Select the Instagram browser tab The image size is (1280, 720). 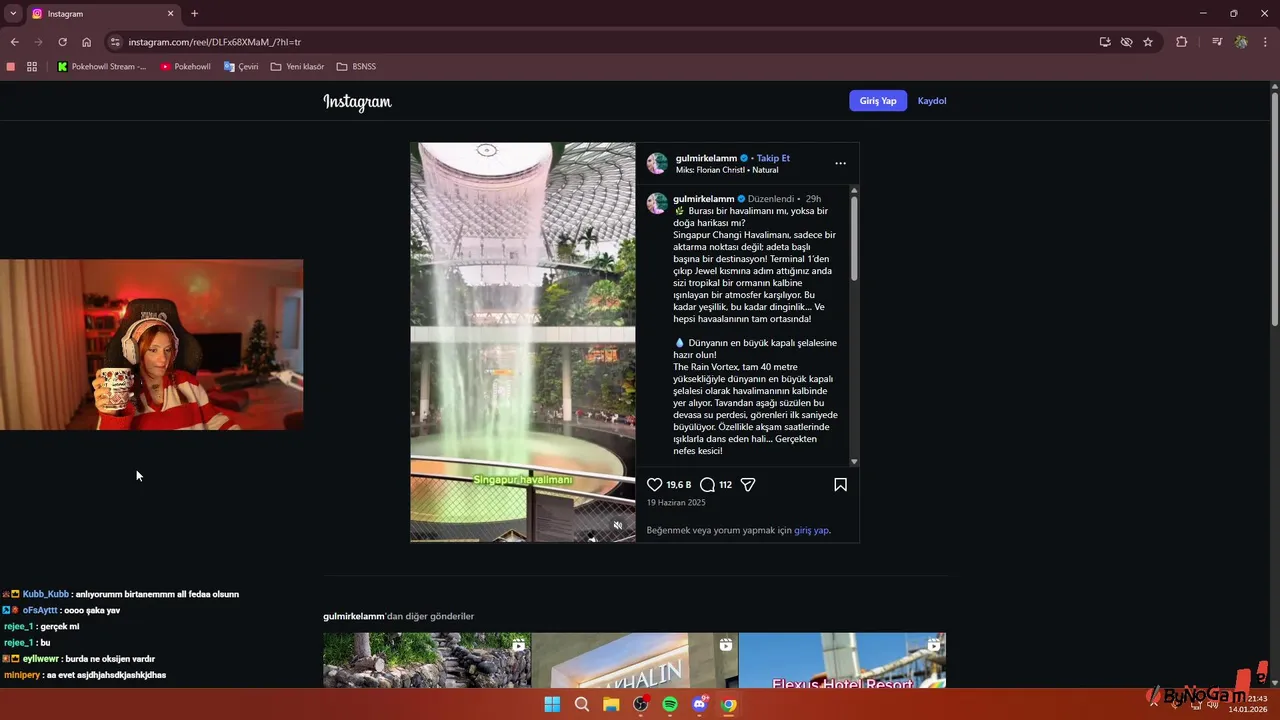[102, 14]
